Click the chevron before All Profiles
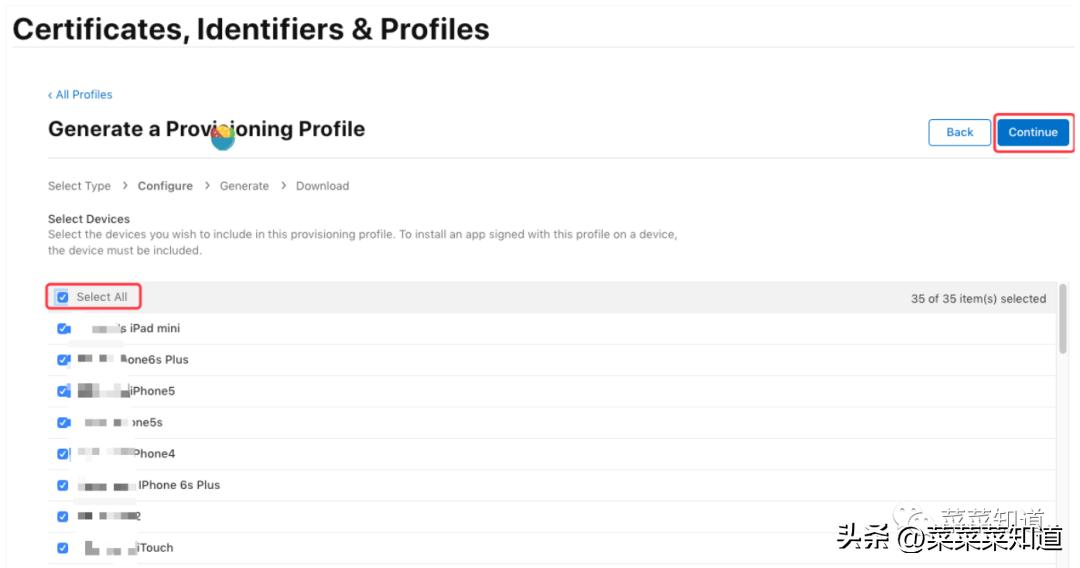 coord(50,95)
